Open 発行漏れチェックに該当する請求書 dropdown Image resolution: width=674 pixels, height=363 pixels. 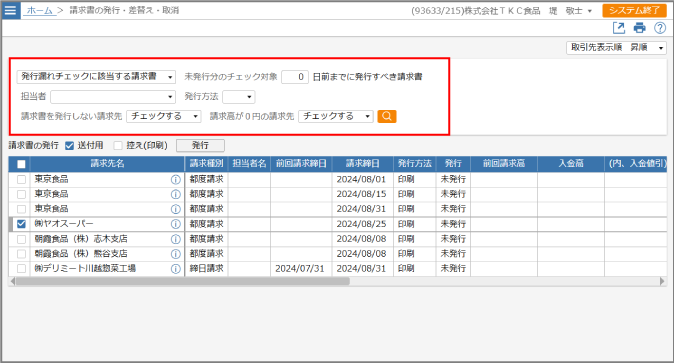point(96,77)
